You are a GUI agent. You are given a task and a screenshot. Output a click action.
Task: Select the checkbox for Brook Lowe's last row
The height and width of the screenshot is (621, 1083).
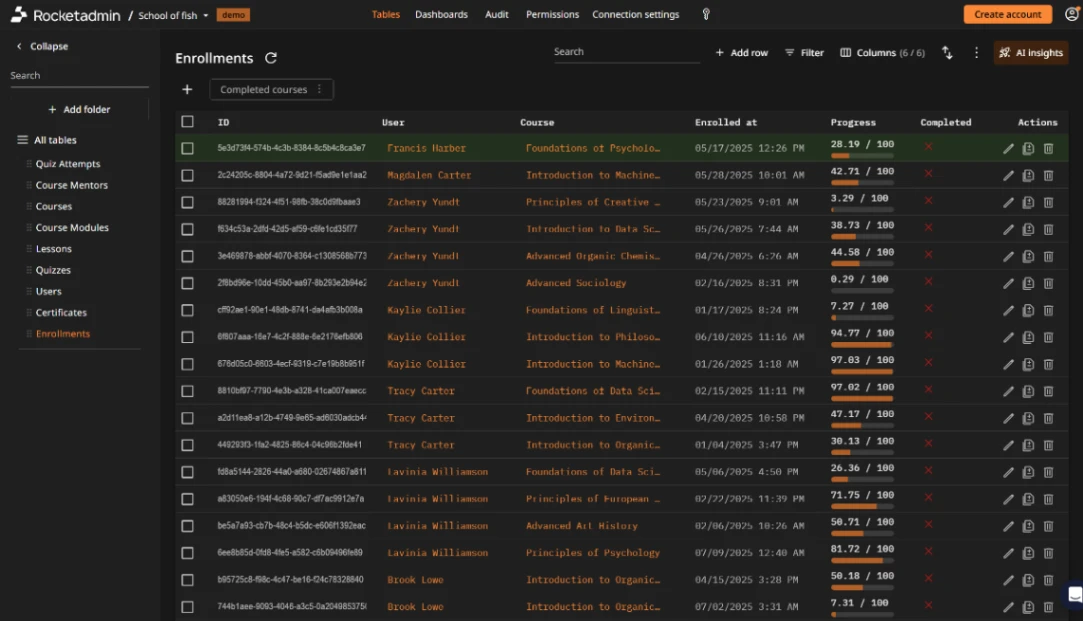[187, 606]
